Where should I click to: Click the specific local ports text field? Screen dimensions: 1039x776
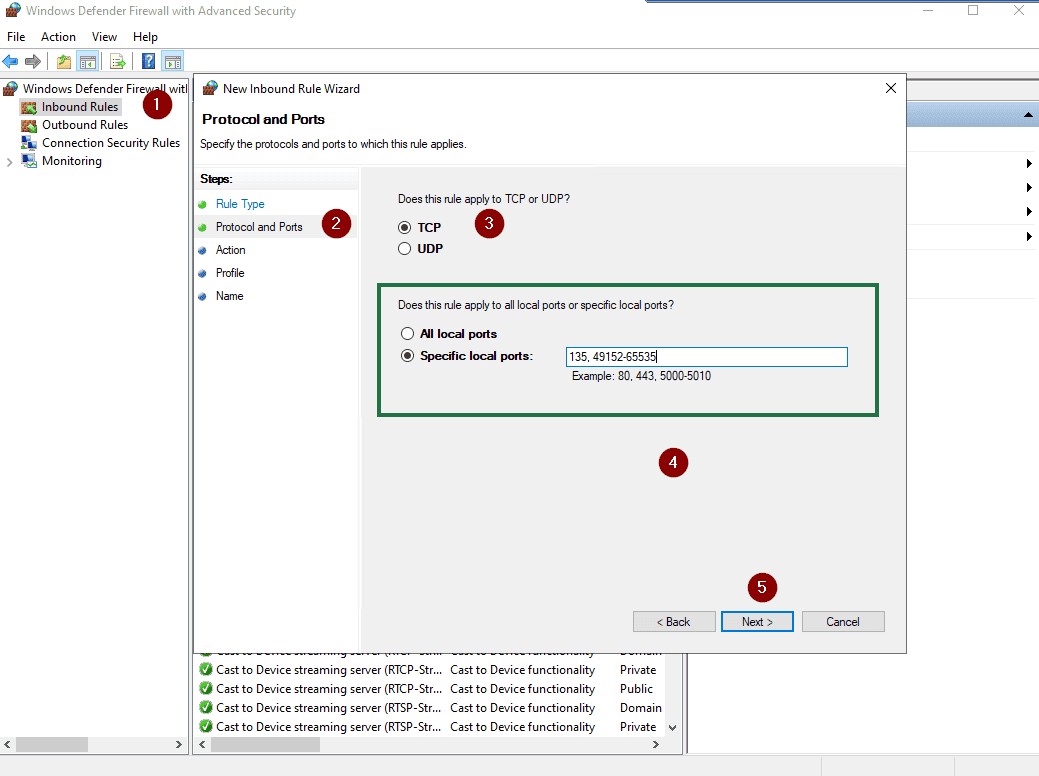point(706,357)
